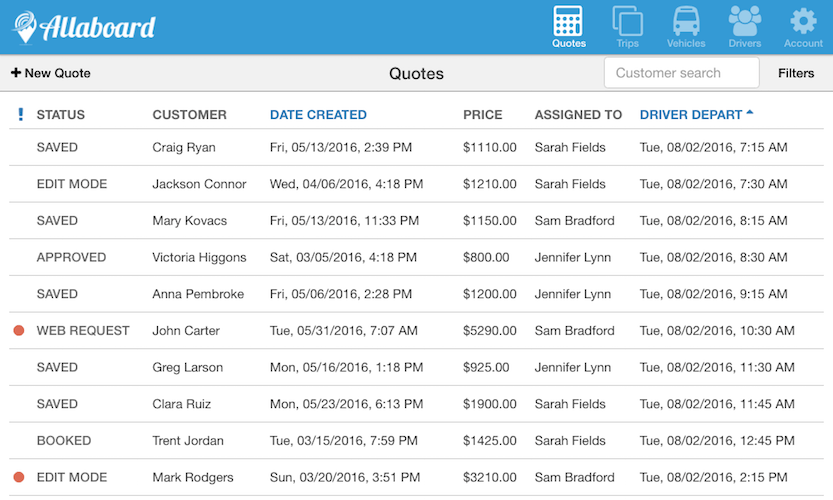Click the Status column header
The height and width of the screenshot is (500, 833).
(61, 115)
